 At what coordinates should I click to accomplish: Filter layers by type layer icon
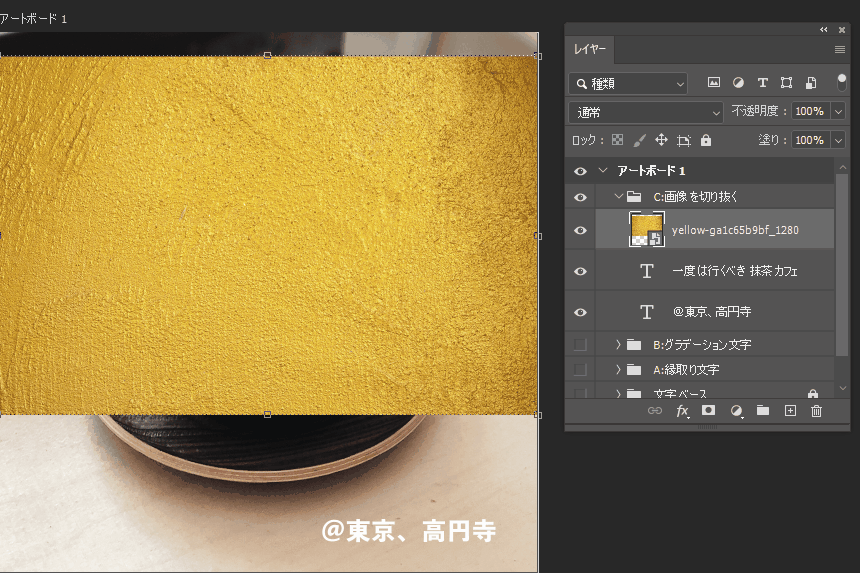click(x=762, y=82)
